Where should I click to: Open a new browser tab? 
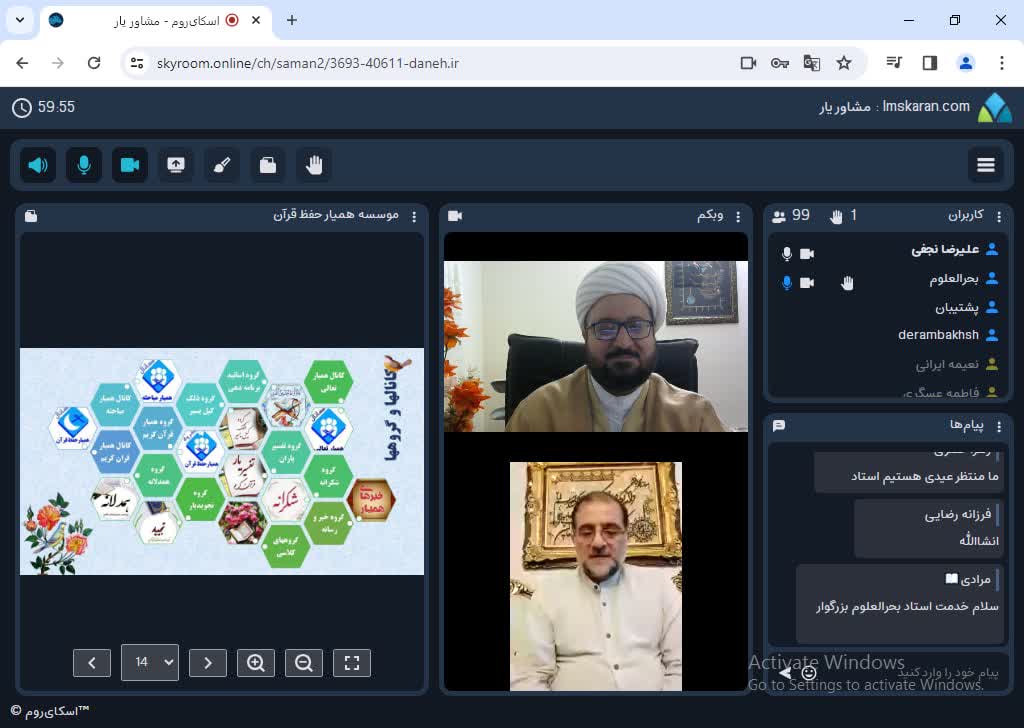(x=292, y=20)
